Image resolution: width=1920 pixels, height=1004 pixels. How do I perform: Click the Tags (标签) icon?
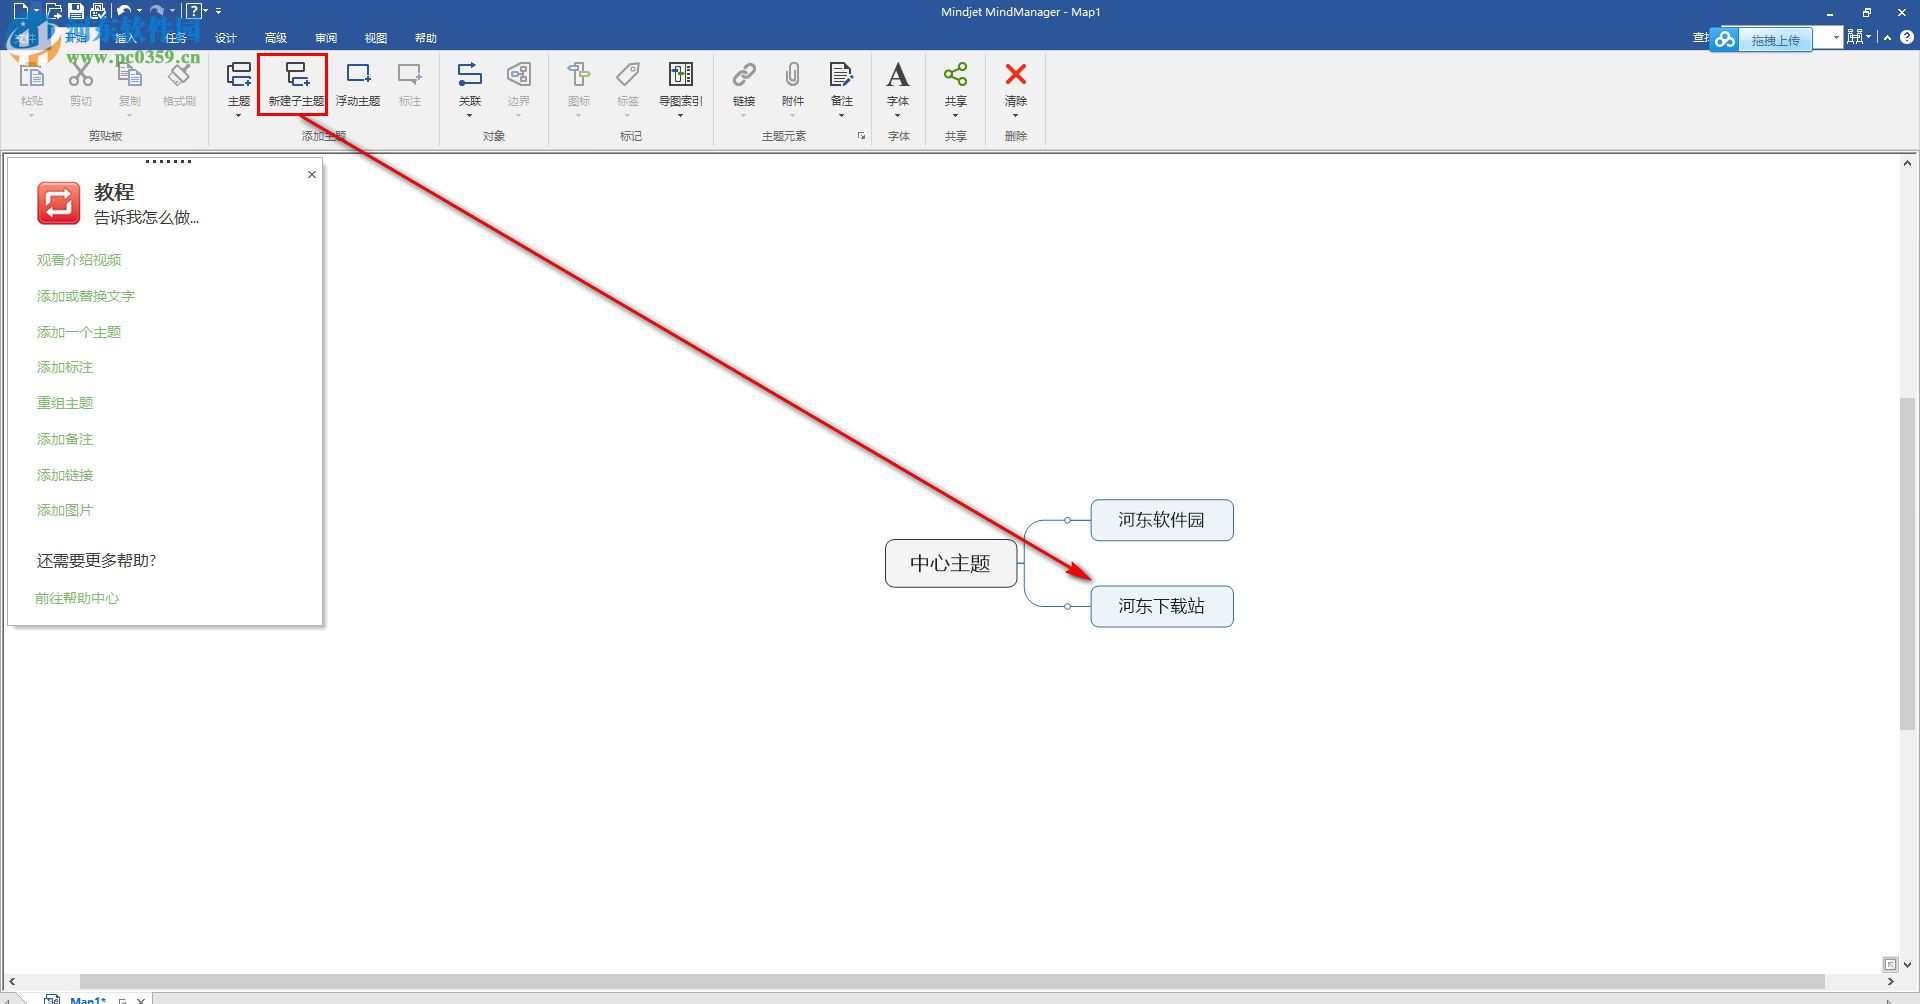pos(628,75)
